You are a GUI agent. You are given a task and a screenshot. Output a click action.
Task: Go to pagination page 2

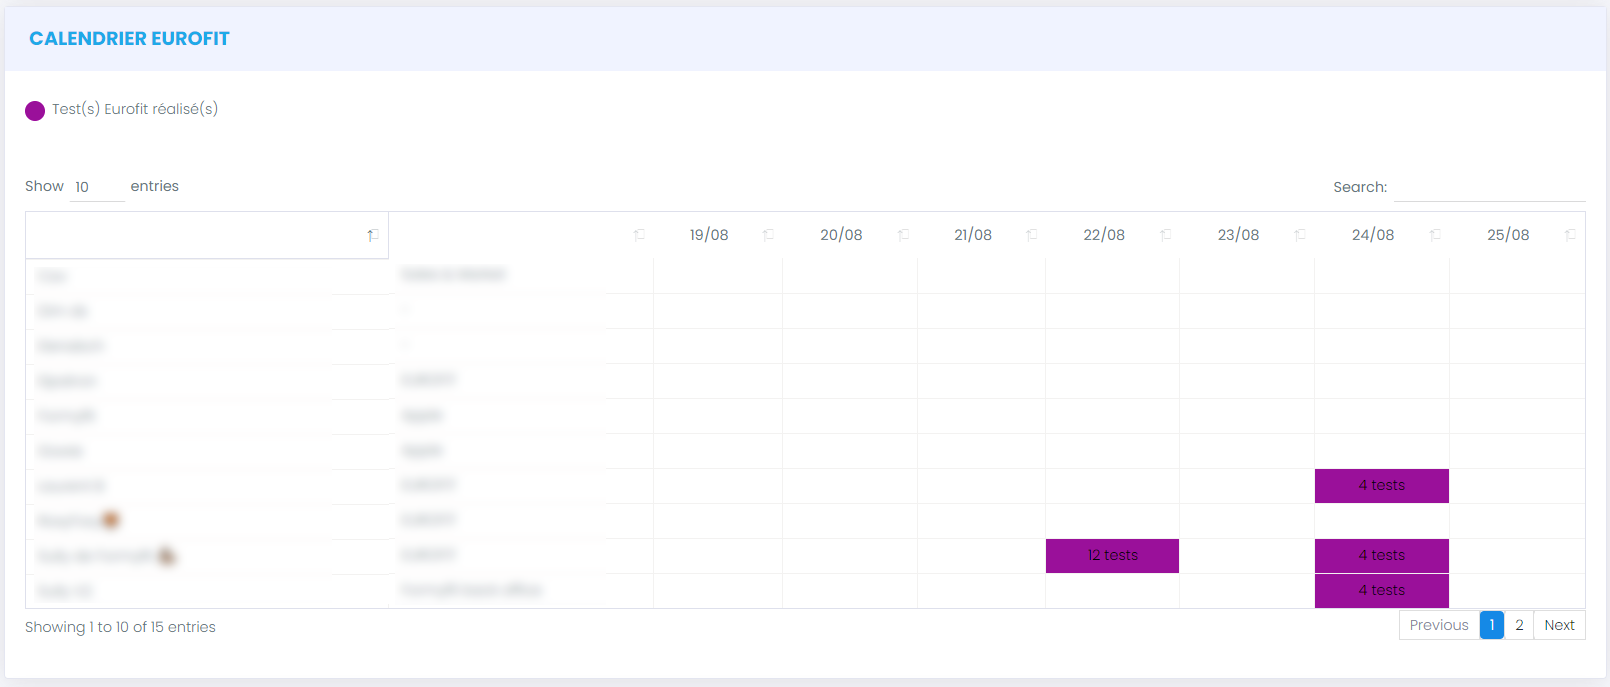[1519, 625]
